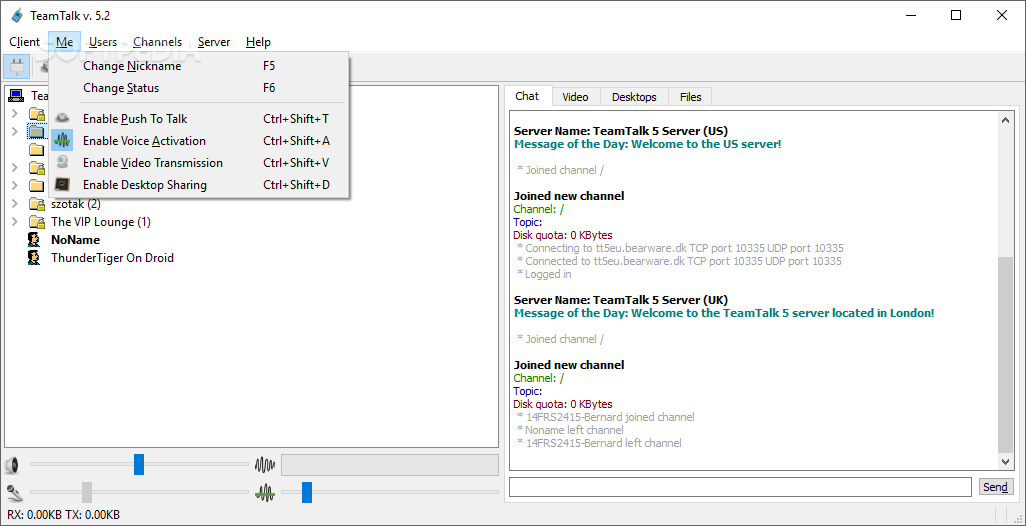Click the speaker volume icon
1026x526 pixels.
click(11, 466)
